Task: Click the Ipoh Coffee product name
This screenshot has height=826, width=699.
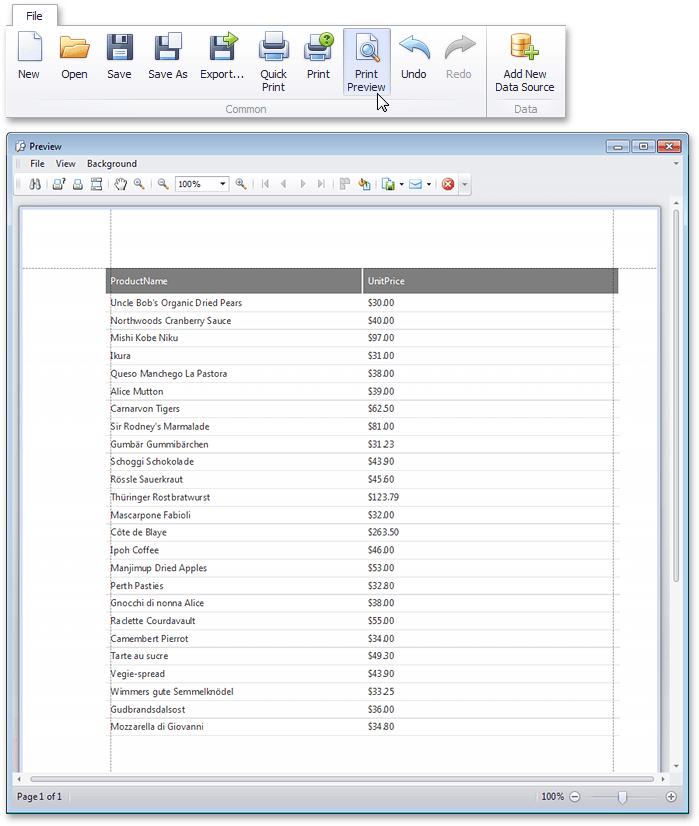Action: pos(134,550)
